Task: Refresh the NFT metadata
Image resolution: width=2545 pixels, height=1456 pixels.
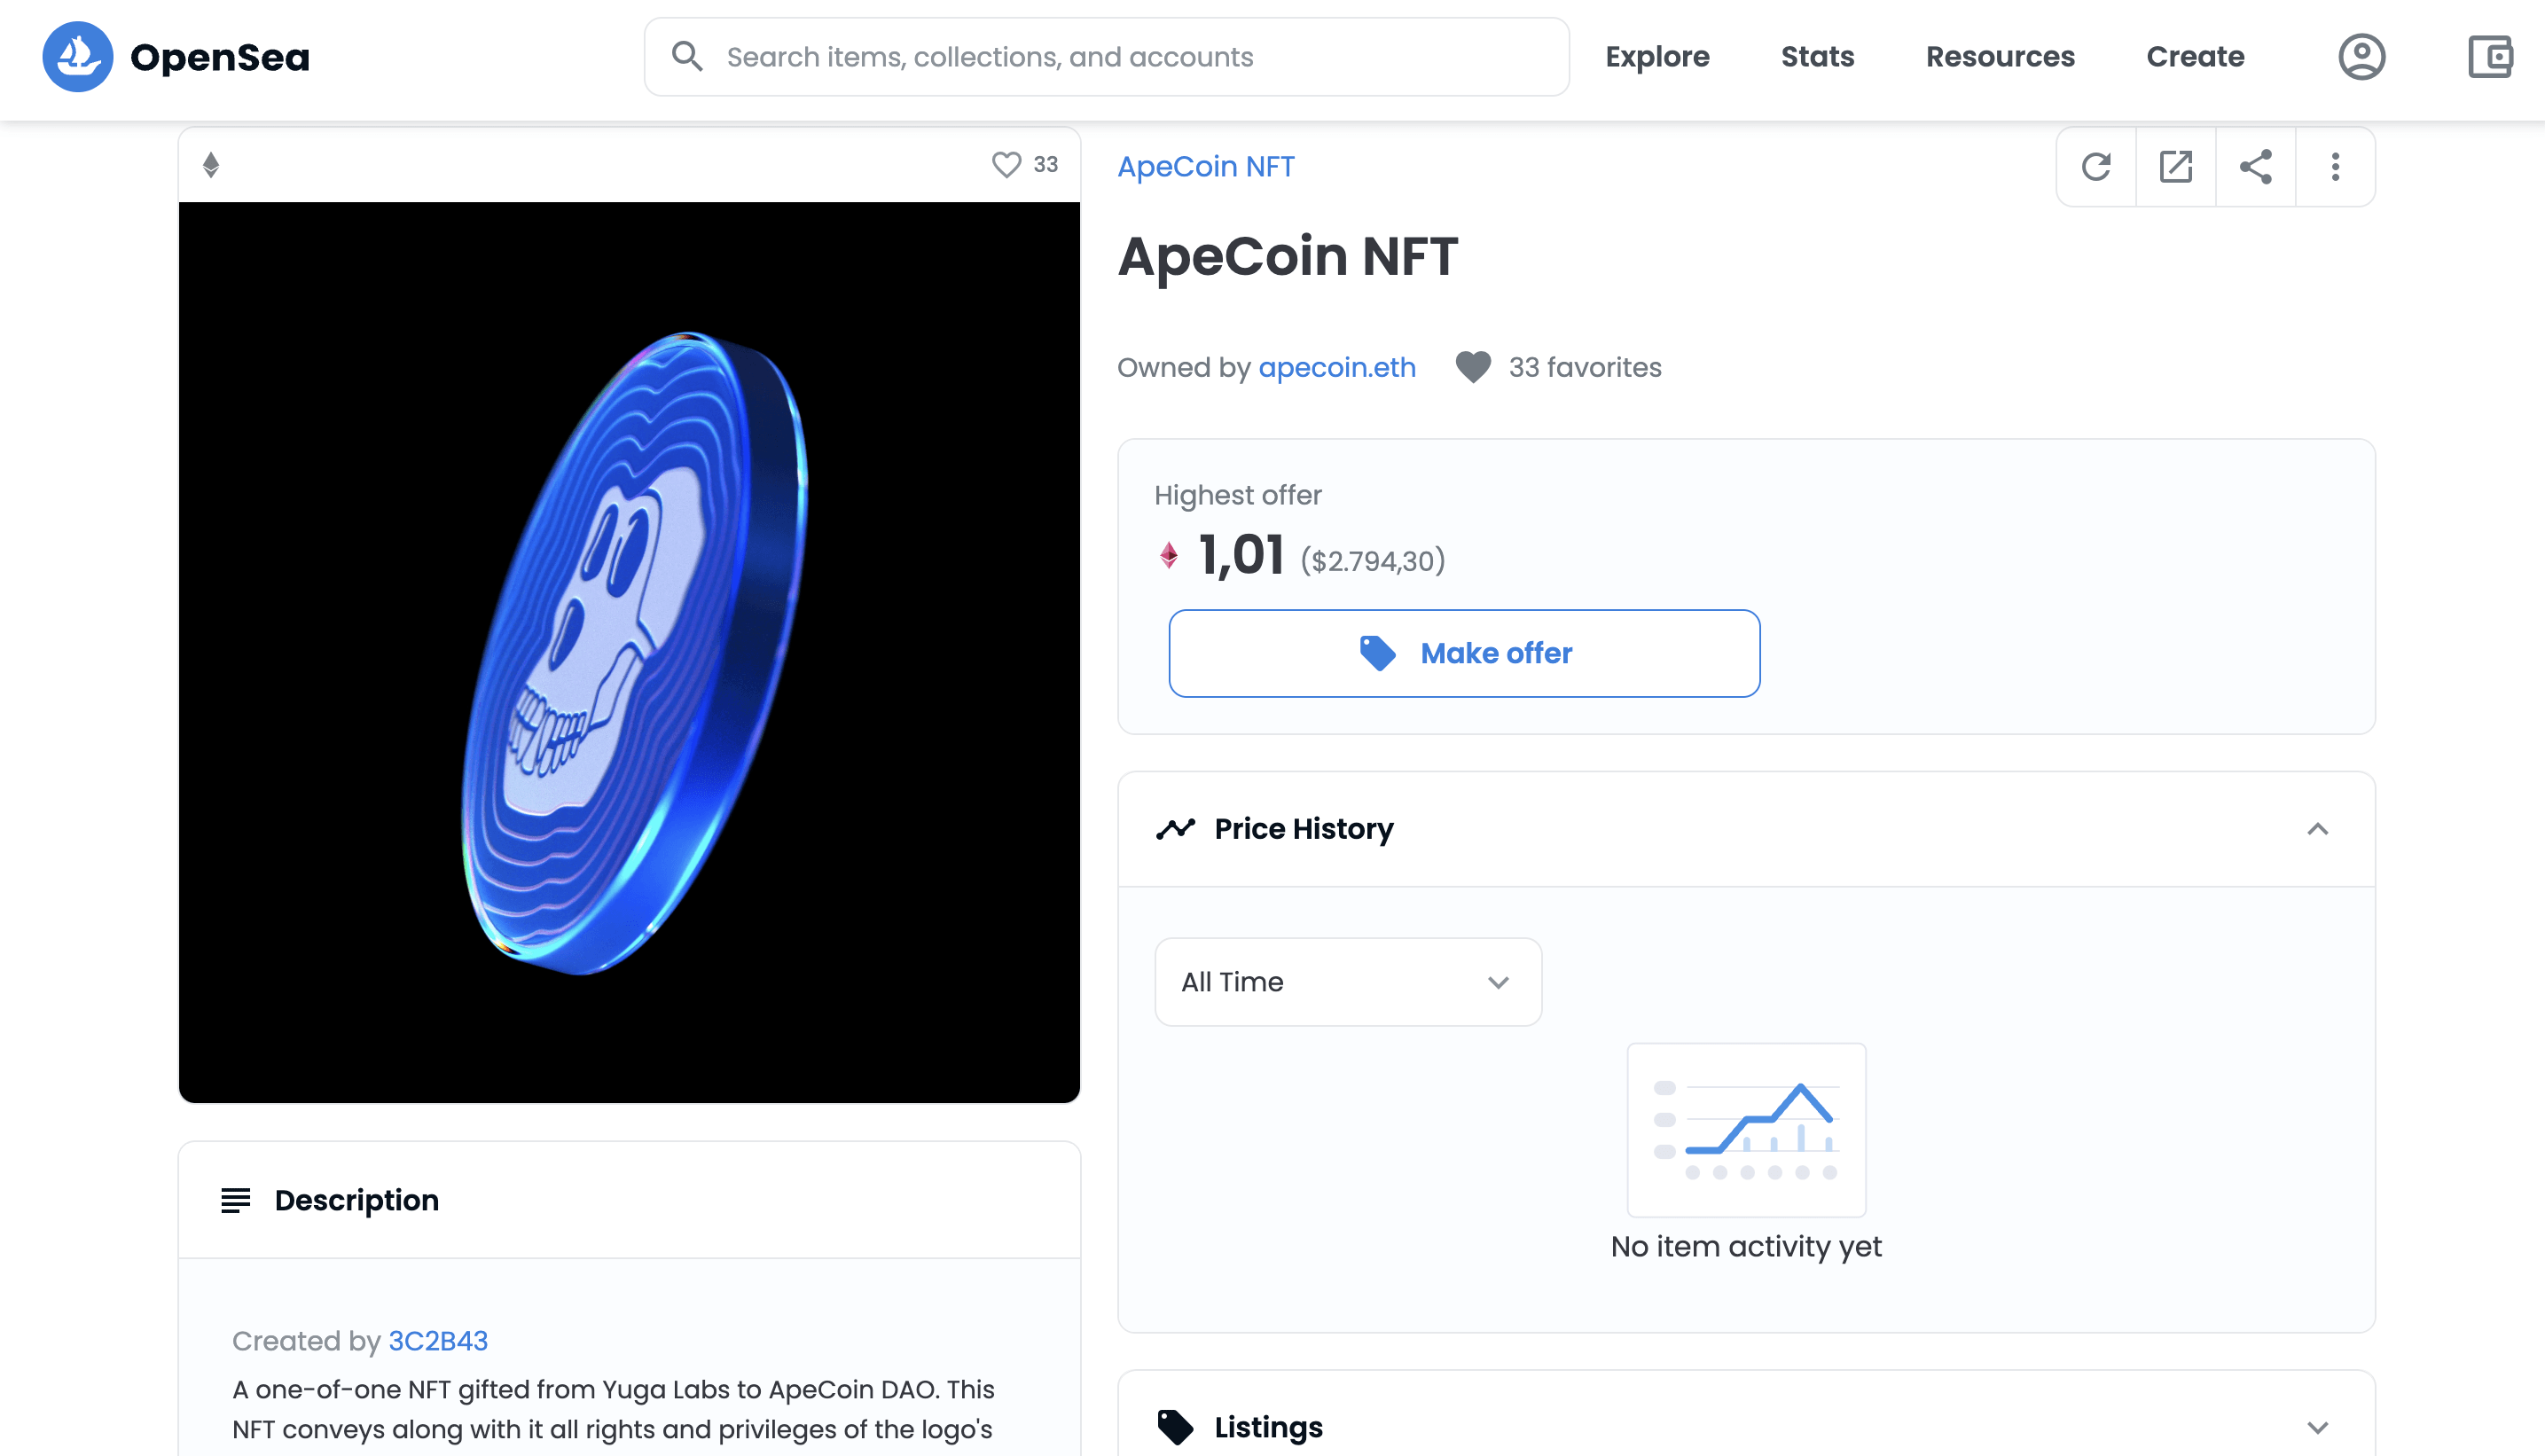Action: (2096, 167)
